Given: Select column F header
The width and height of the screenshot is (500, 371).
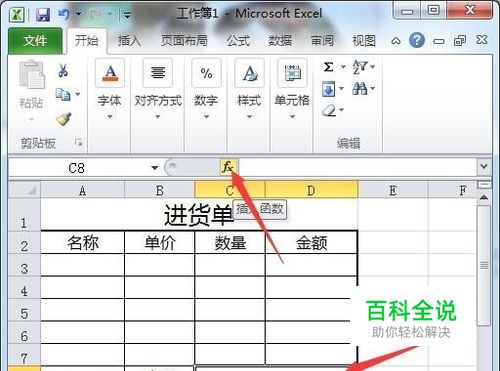Looking at the screenshot, I should pos(453,190).
